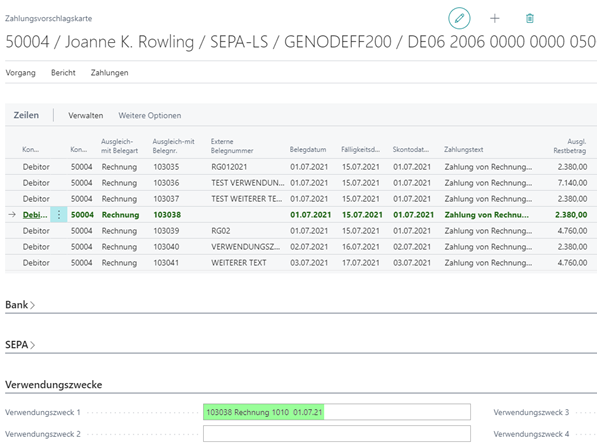Select cell RG02

[x=221, y=231]
